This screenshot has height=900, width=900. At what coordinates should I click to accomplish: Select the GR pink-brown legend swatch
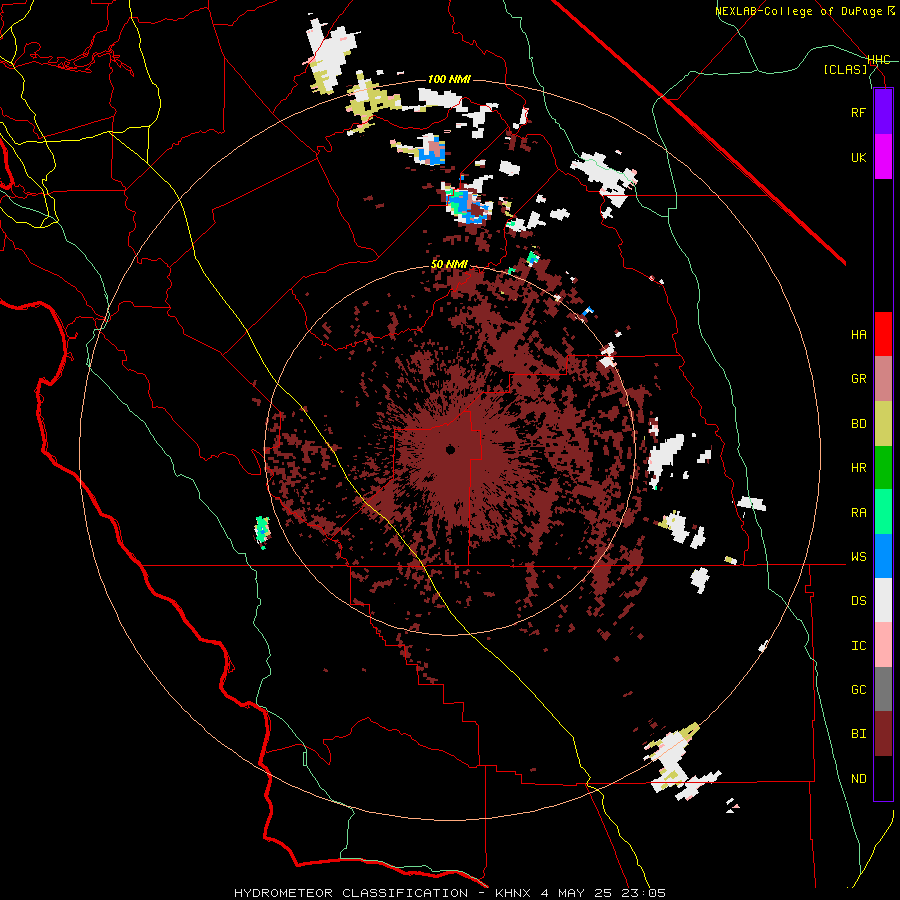[883, 379]
